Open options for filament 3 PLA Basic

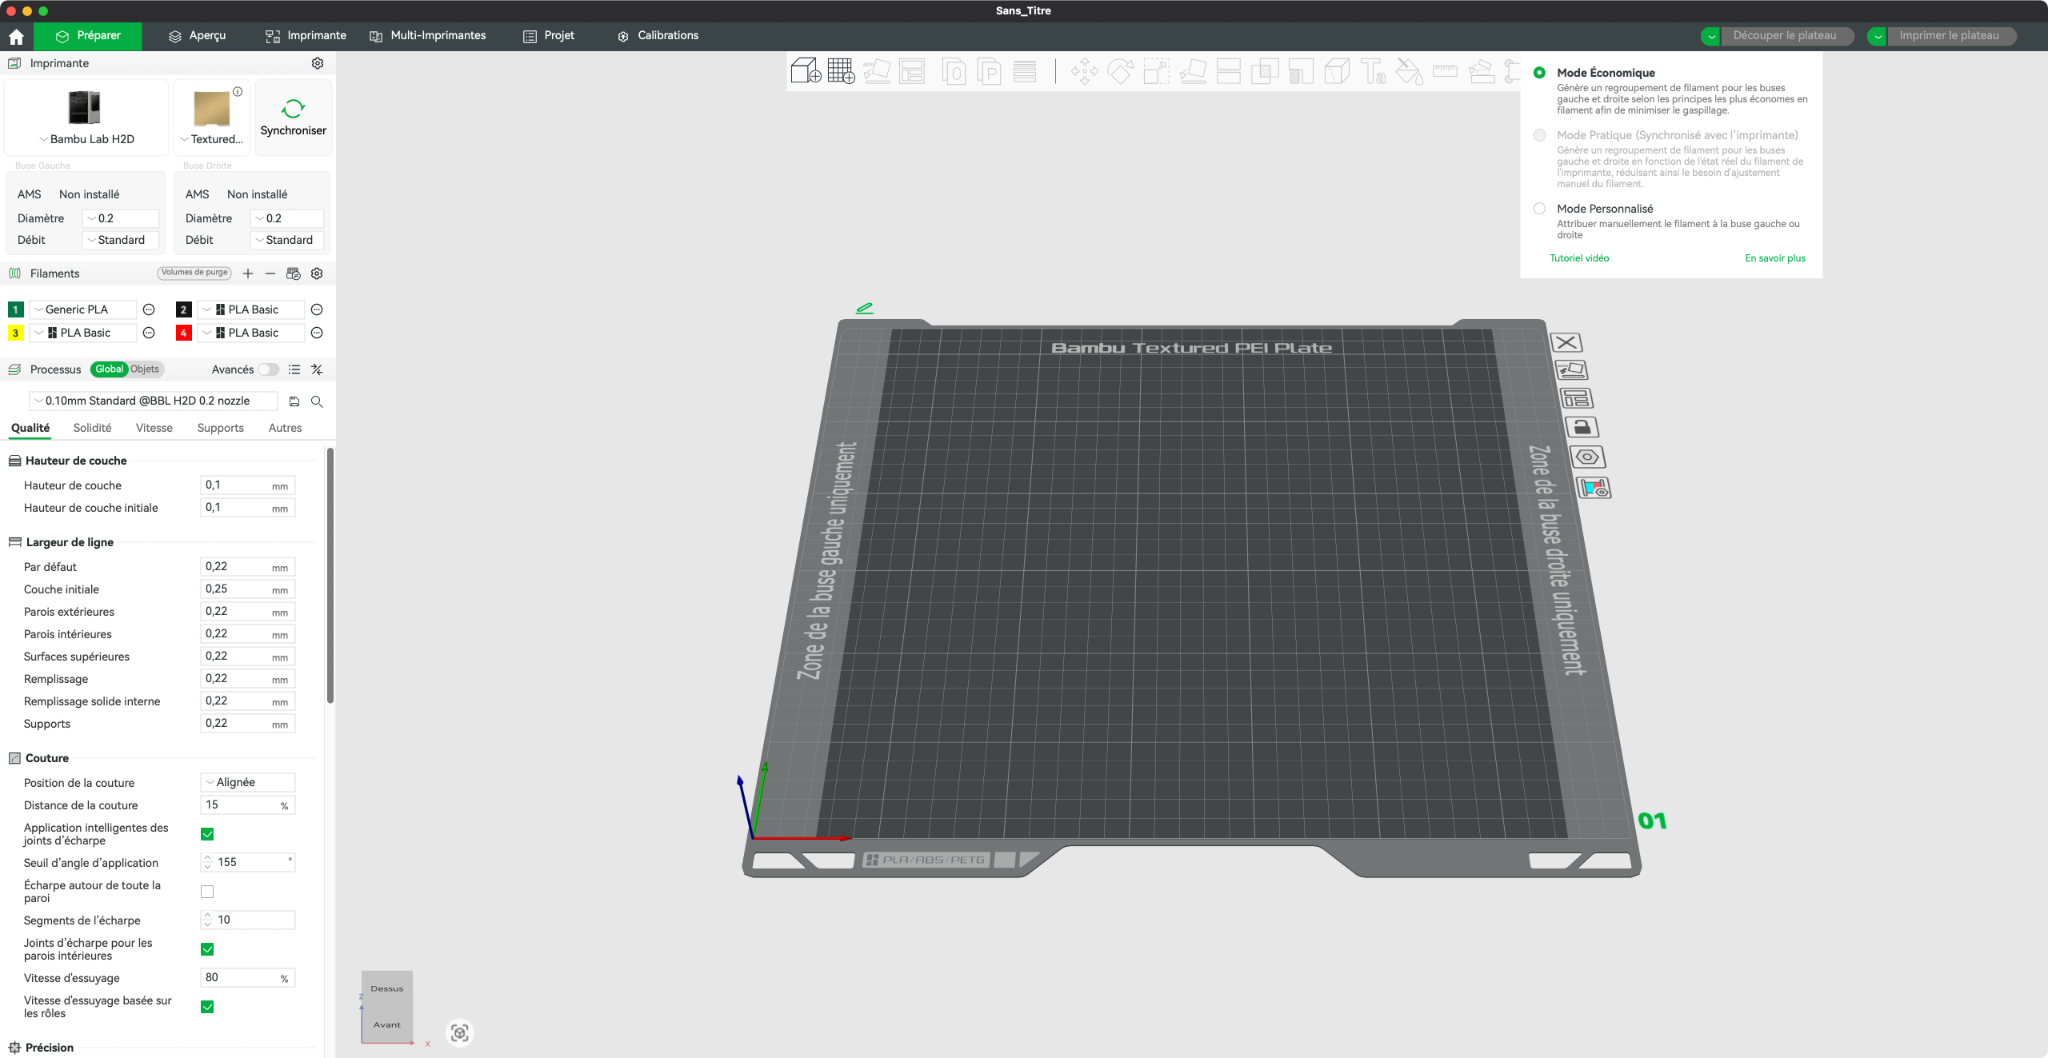tap(149, 333)
